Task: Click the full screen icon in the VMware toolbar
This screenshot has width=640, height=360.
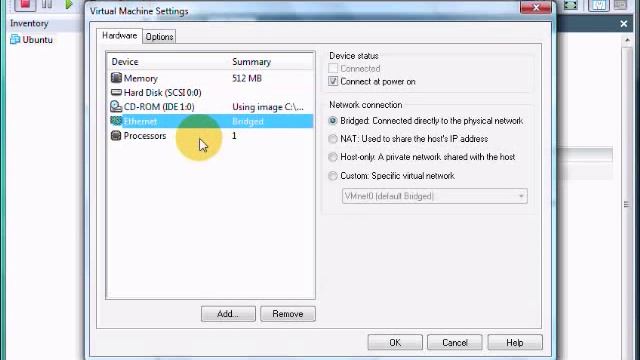Action: (571, 5)
